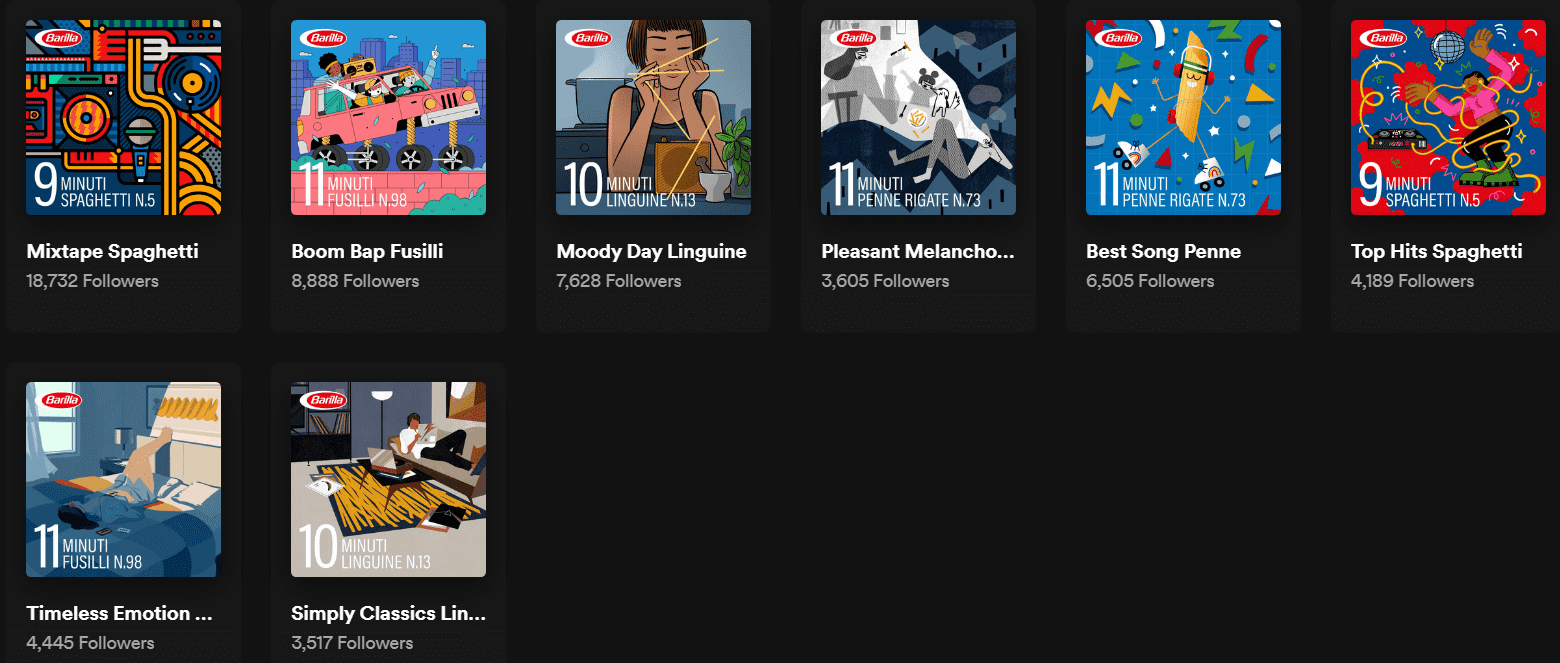Image resolution: width=1560 pixels, height=663 pixels.
Task: Open the Boom Bap Fusilli playlist cover
Action: point(388,116)
